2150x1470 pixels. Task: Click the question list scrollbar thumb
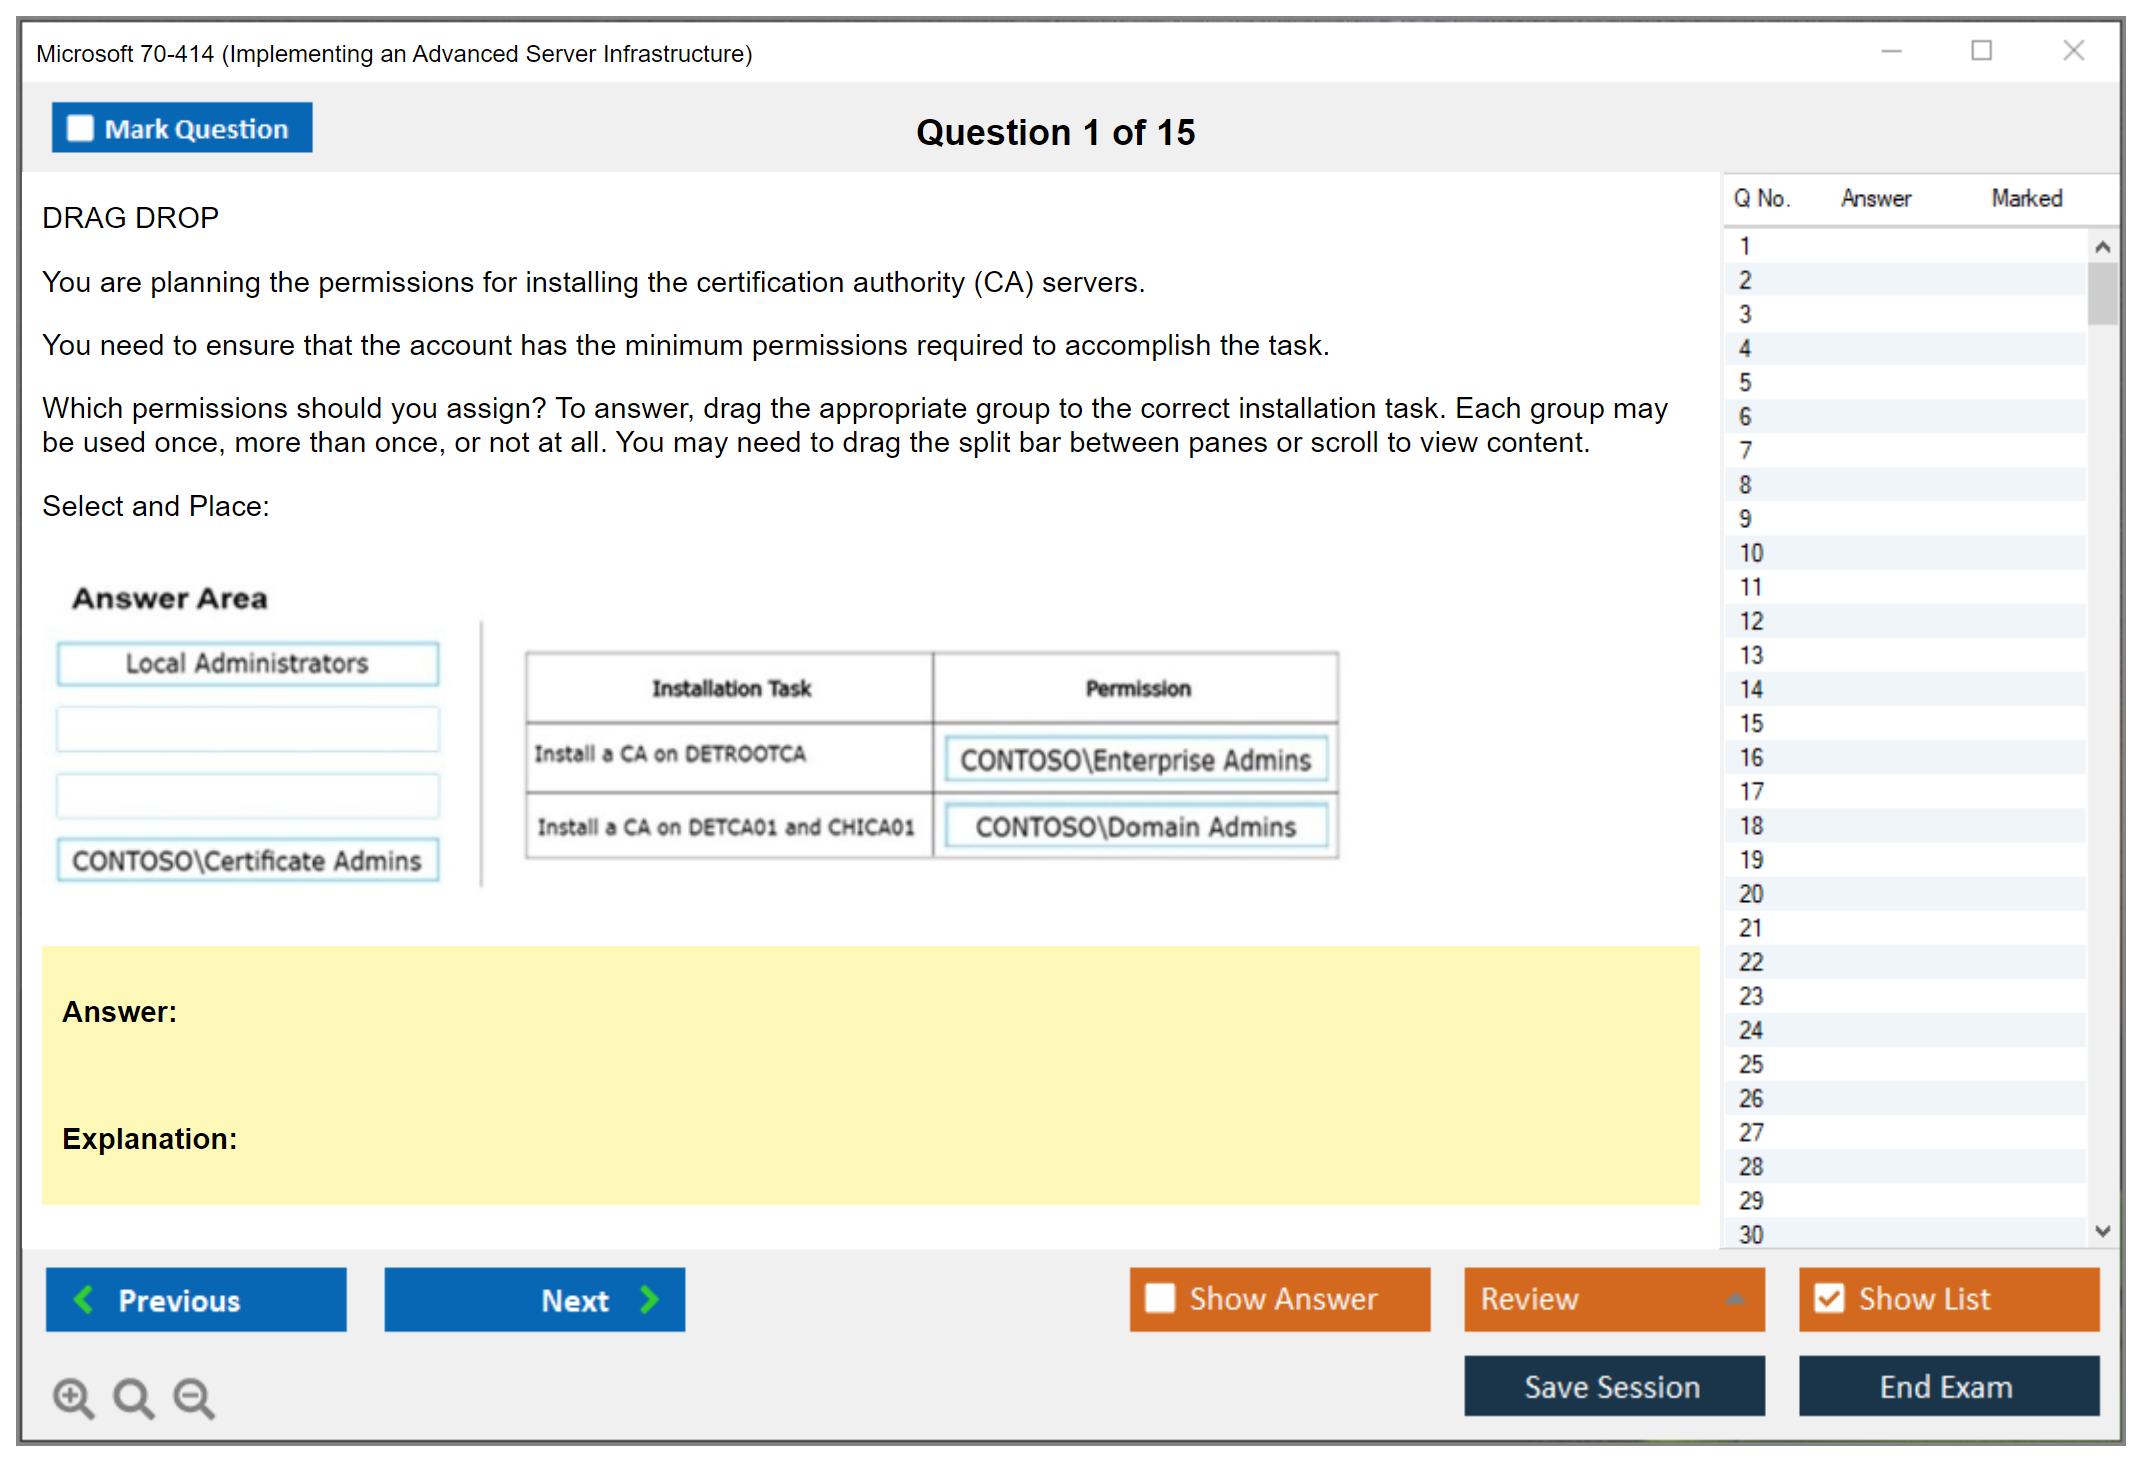[2102, 293]
